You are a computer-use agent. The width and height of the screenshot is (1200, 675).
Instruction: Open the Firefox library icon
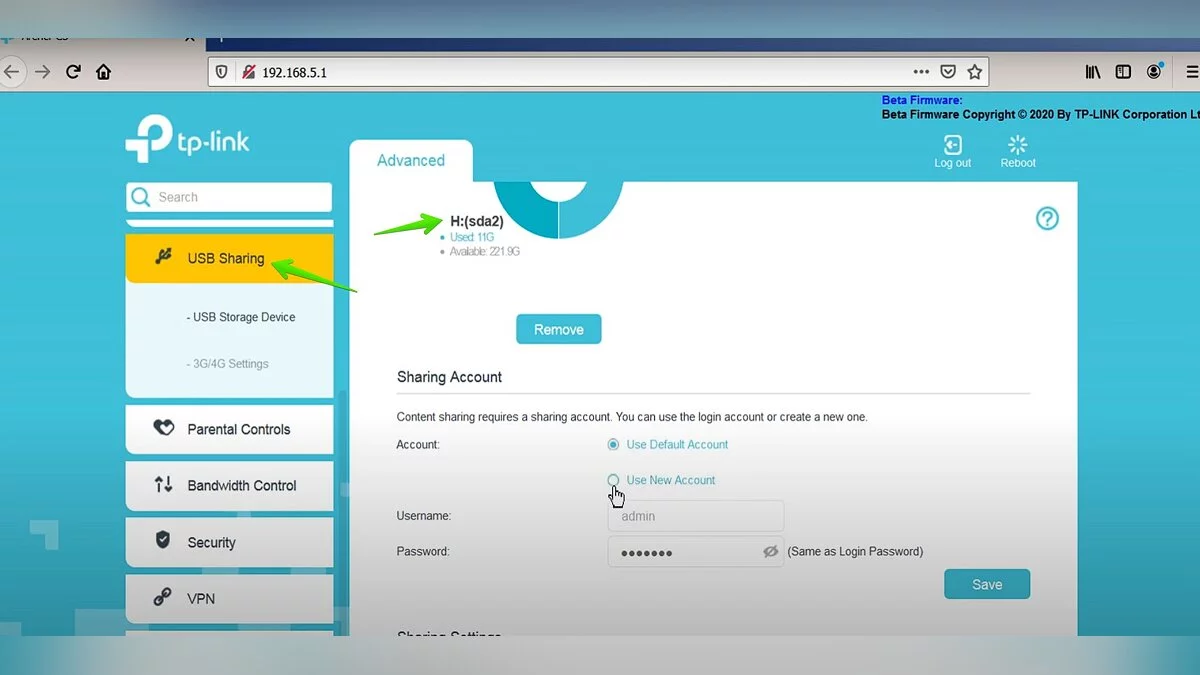tap(1093, 72)
